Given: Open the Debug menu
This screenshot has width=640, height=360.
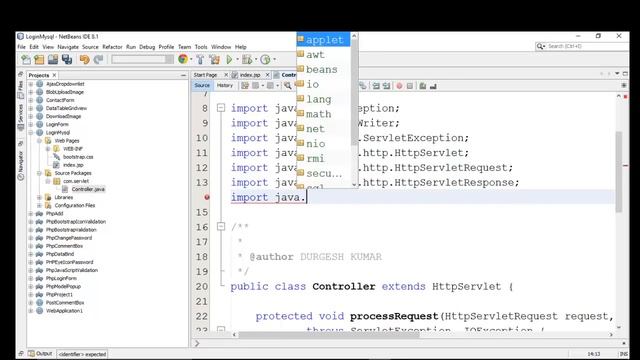Looking at the screenshot, I should tap(147, 47).
